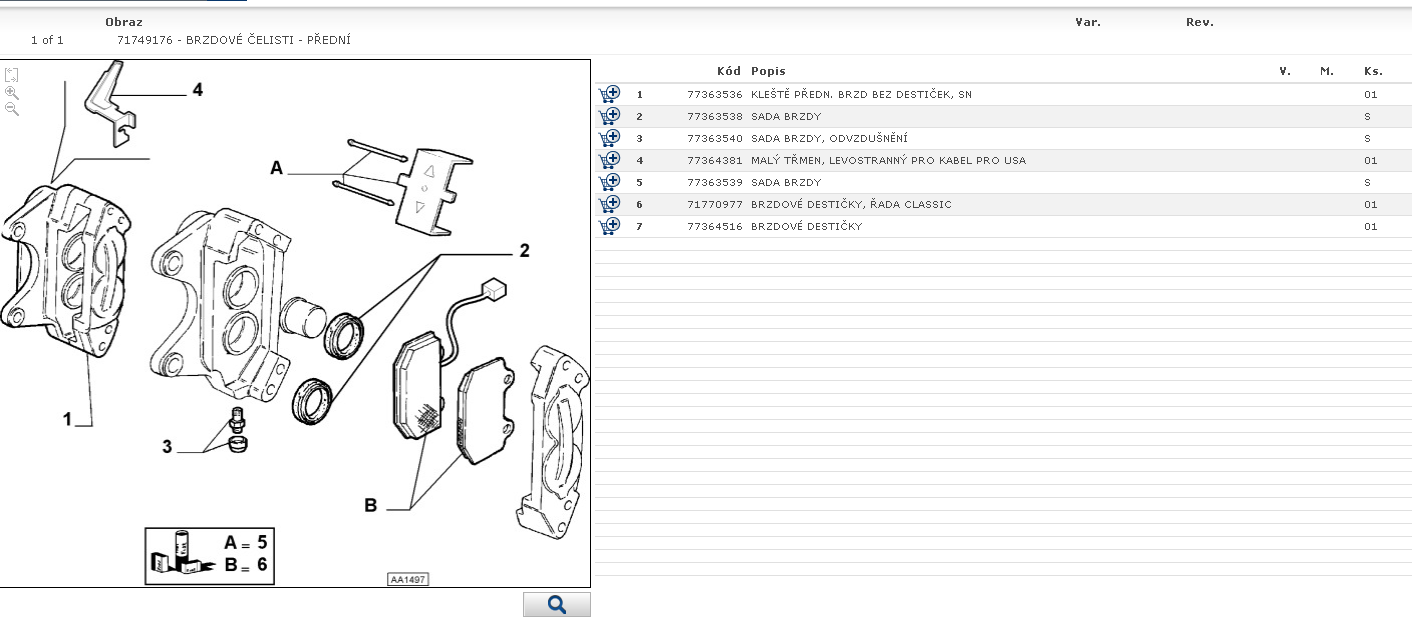
Task: Click the fit-to-window diagram icon
Action: [12, 75]
